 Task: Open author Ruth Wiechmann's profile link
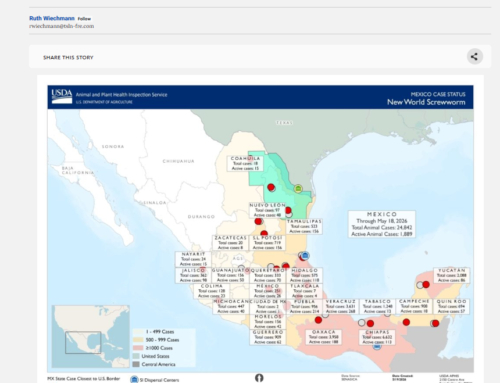52,18
